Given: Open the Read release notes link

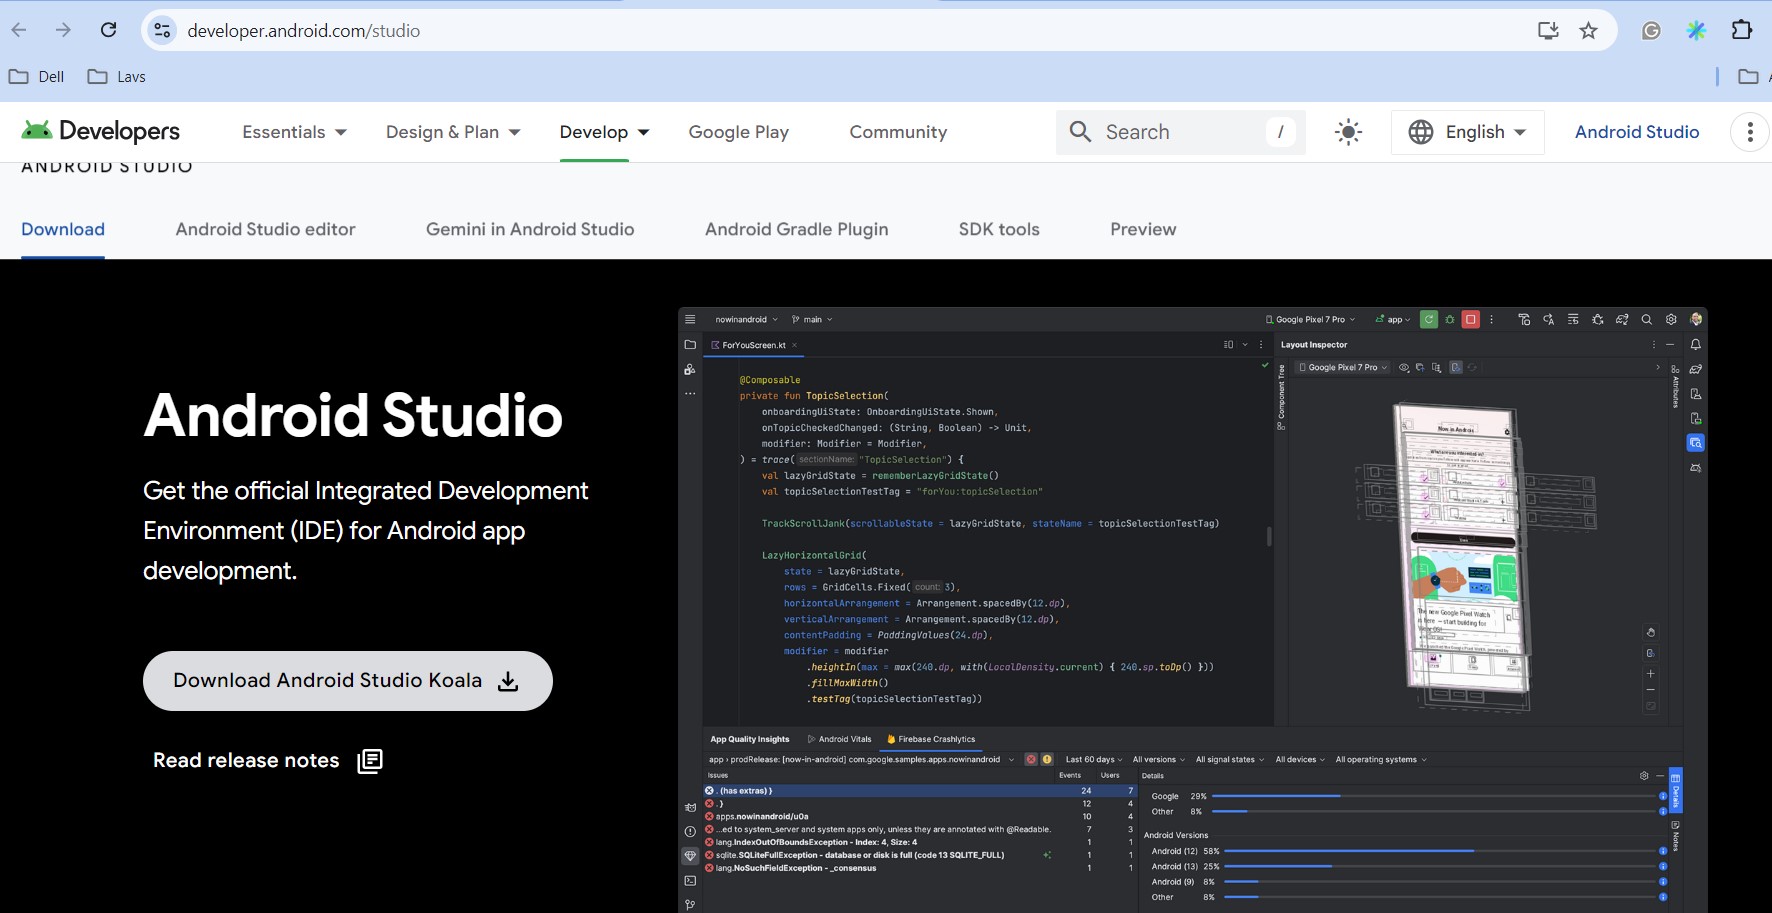Looking at the screenshot, I should tap(268, 761).
